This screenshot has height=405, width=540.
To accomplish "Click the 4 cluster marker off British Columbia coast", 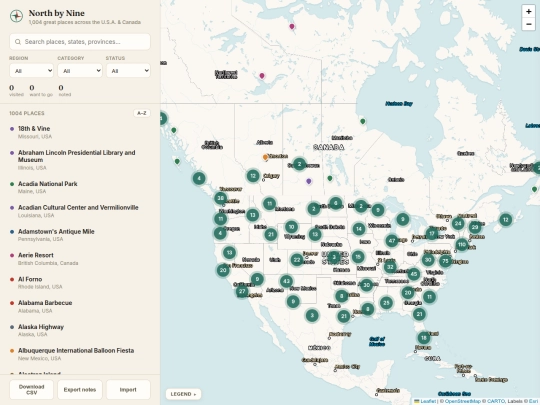I will (x=199, y=178).
